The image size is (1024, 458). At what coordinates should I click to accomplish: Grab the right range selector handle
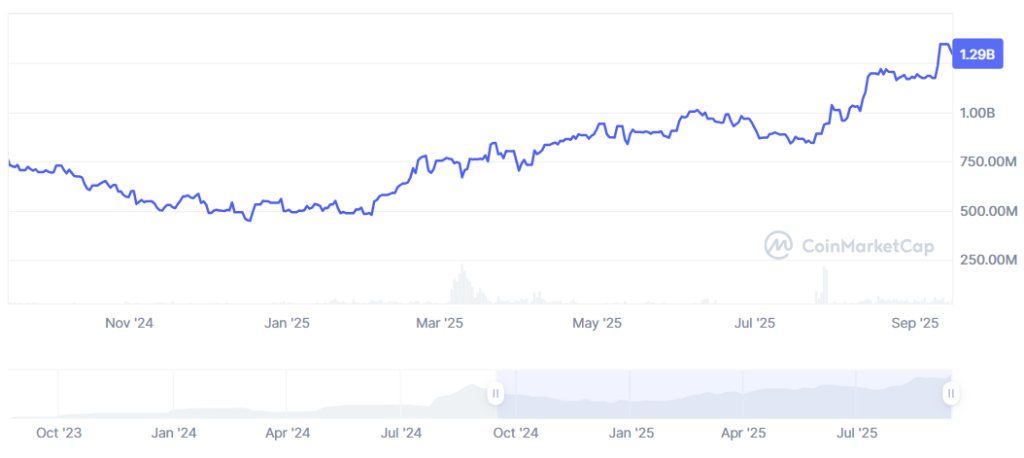pos(950,394)
